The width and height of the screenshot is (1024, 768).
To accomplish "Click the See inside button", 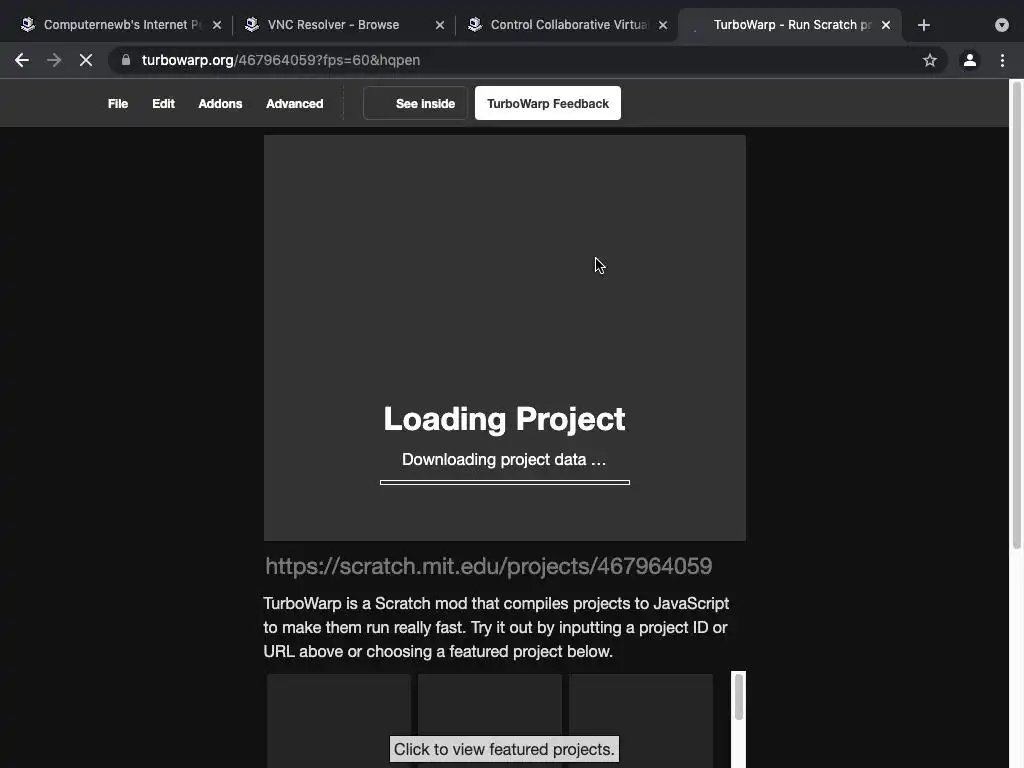I will pyautogui.click(x=415, y=103).
